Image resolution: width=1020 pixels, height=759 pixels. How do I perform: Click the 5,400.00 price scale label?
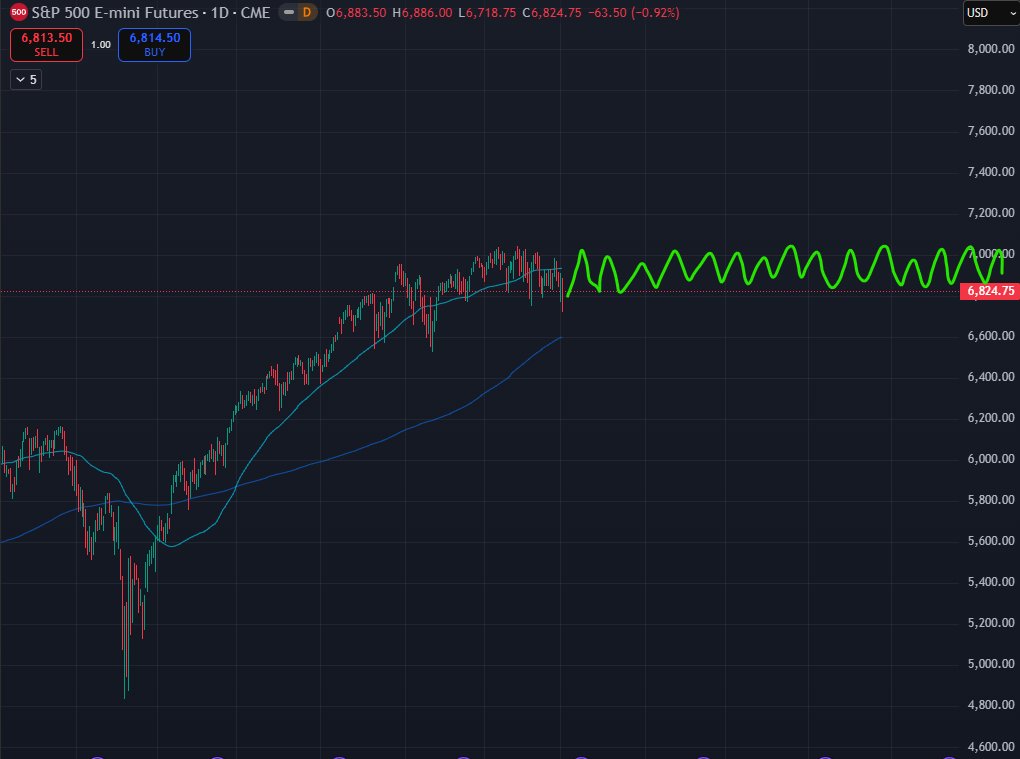991,581
